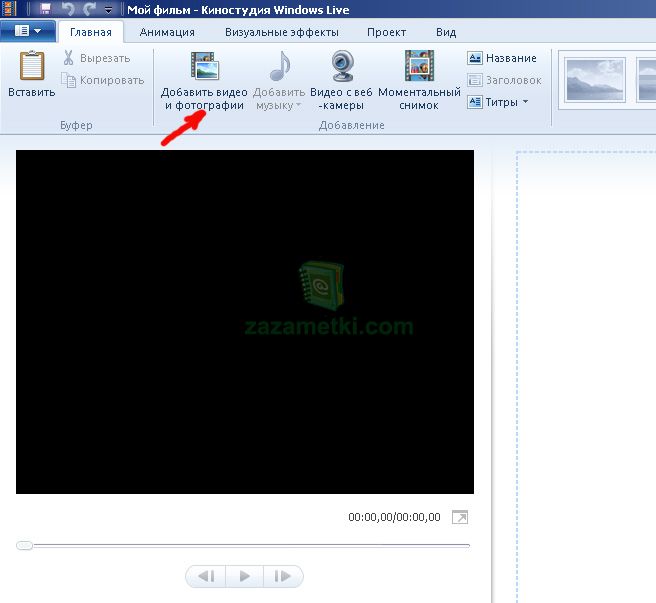Click Add videos and photos (Добавить видео и фотографии)
This screenshot has width=656, height=603.
click(204, 80)
